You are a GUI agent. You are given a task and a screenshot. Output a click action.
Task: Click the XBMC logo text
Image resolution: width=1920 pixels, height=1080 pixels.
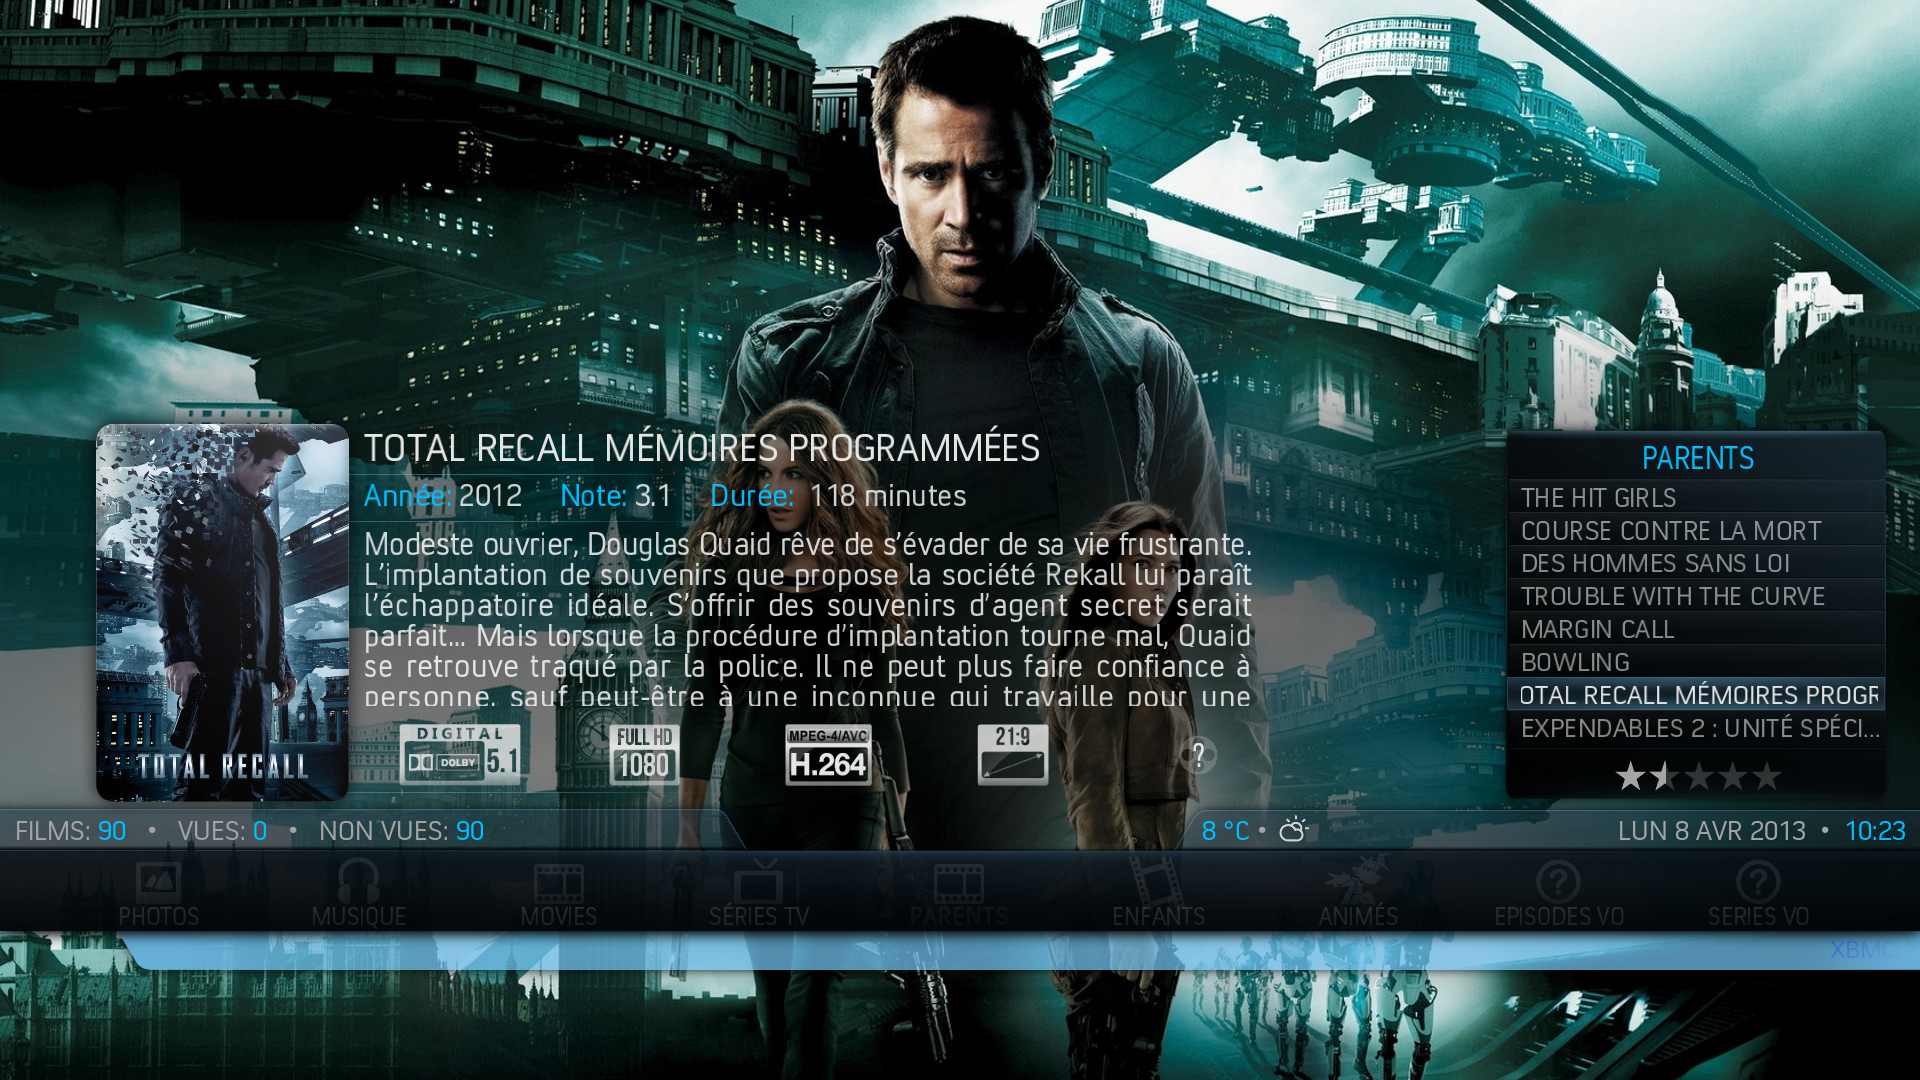pyautogui.click(x=1862, y=949)
